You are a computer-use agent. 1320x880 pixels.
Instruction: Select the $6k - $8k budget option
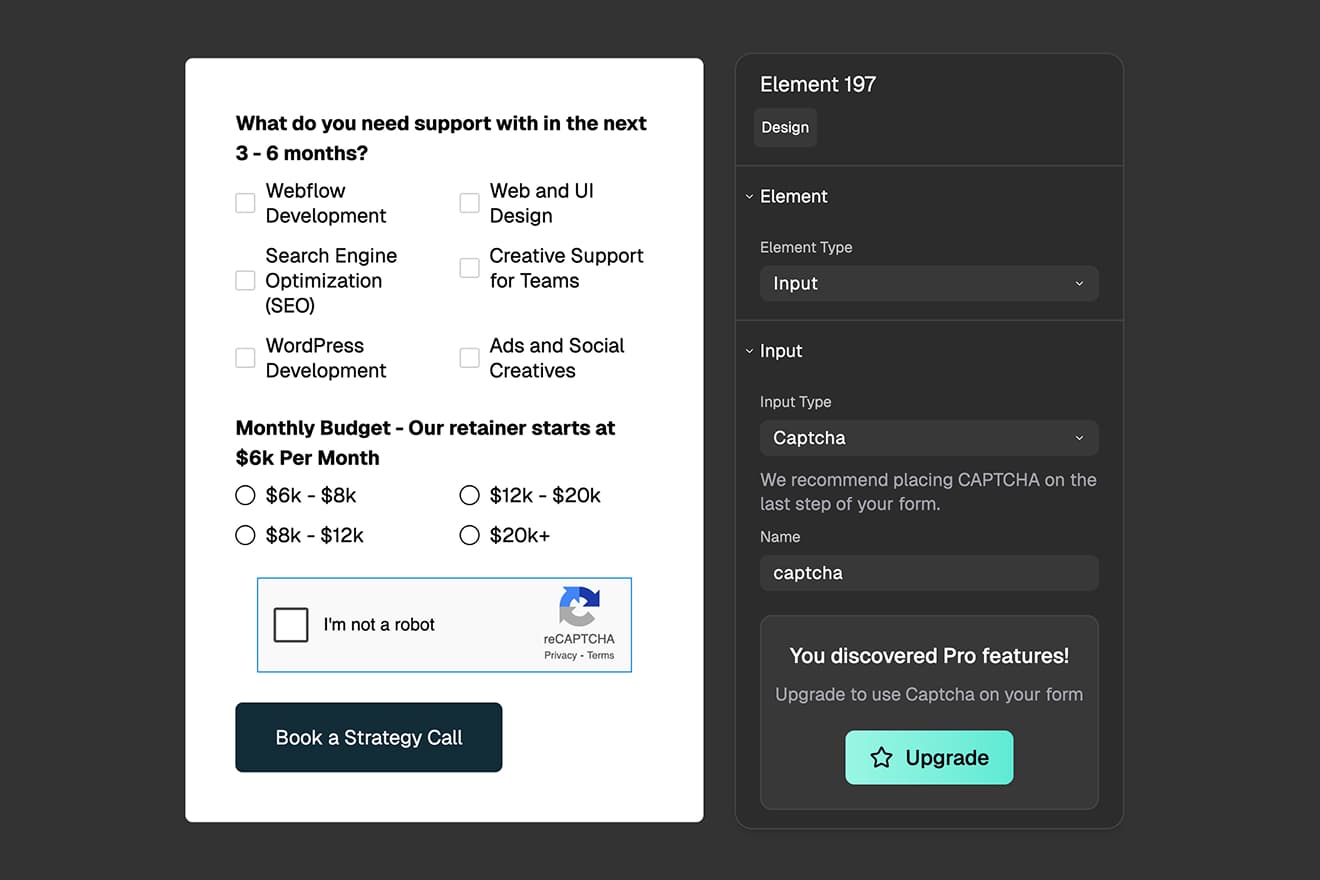[x=245, y=495]
